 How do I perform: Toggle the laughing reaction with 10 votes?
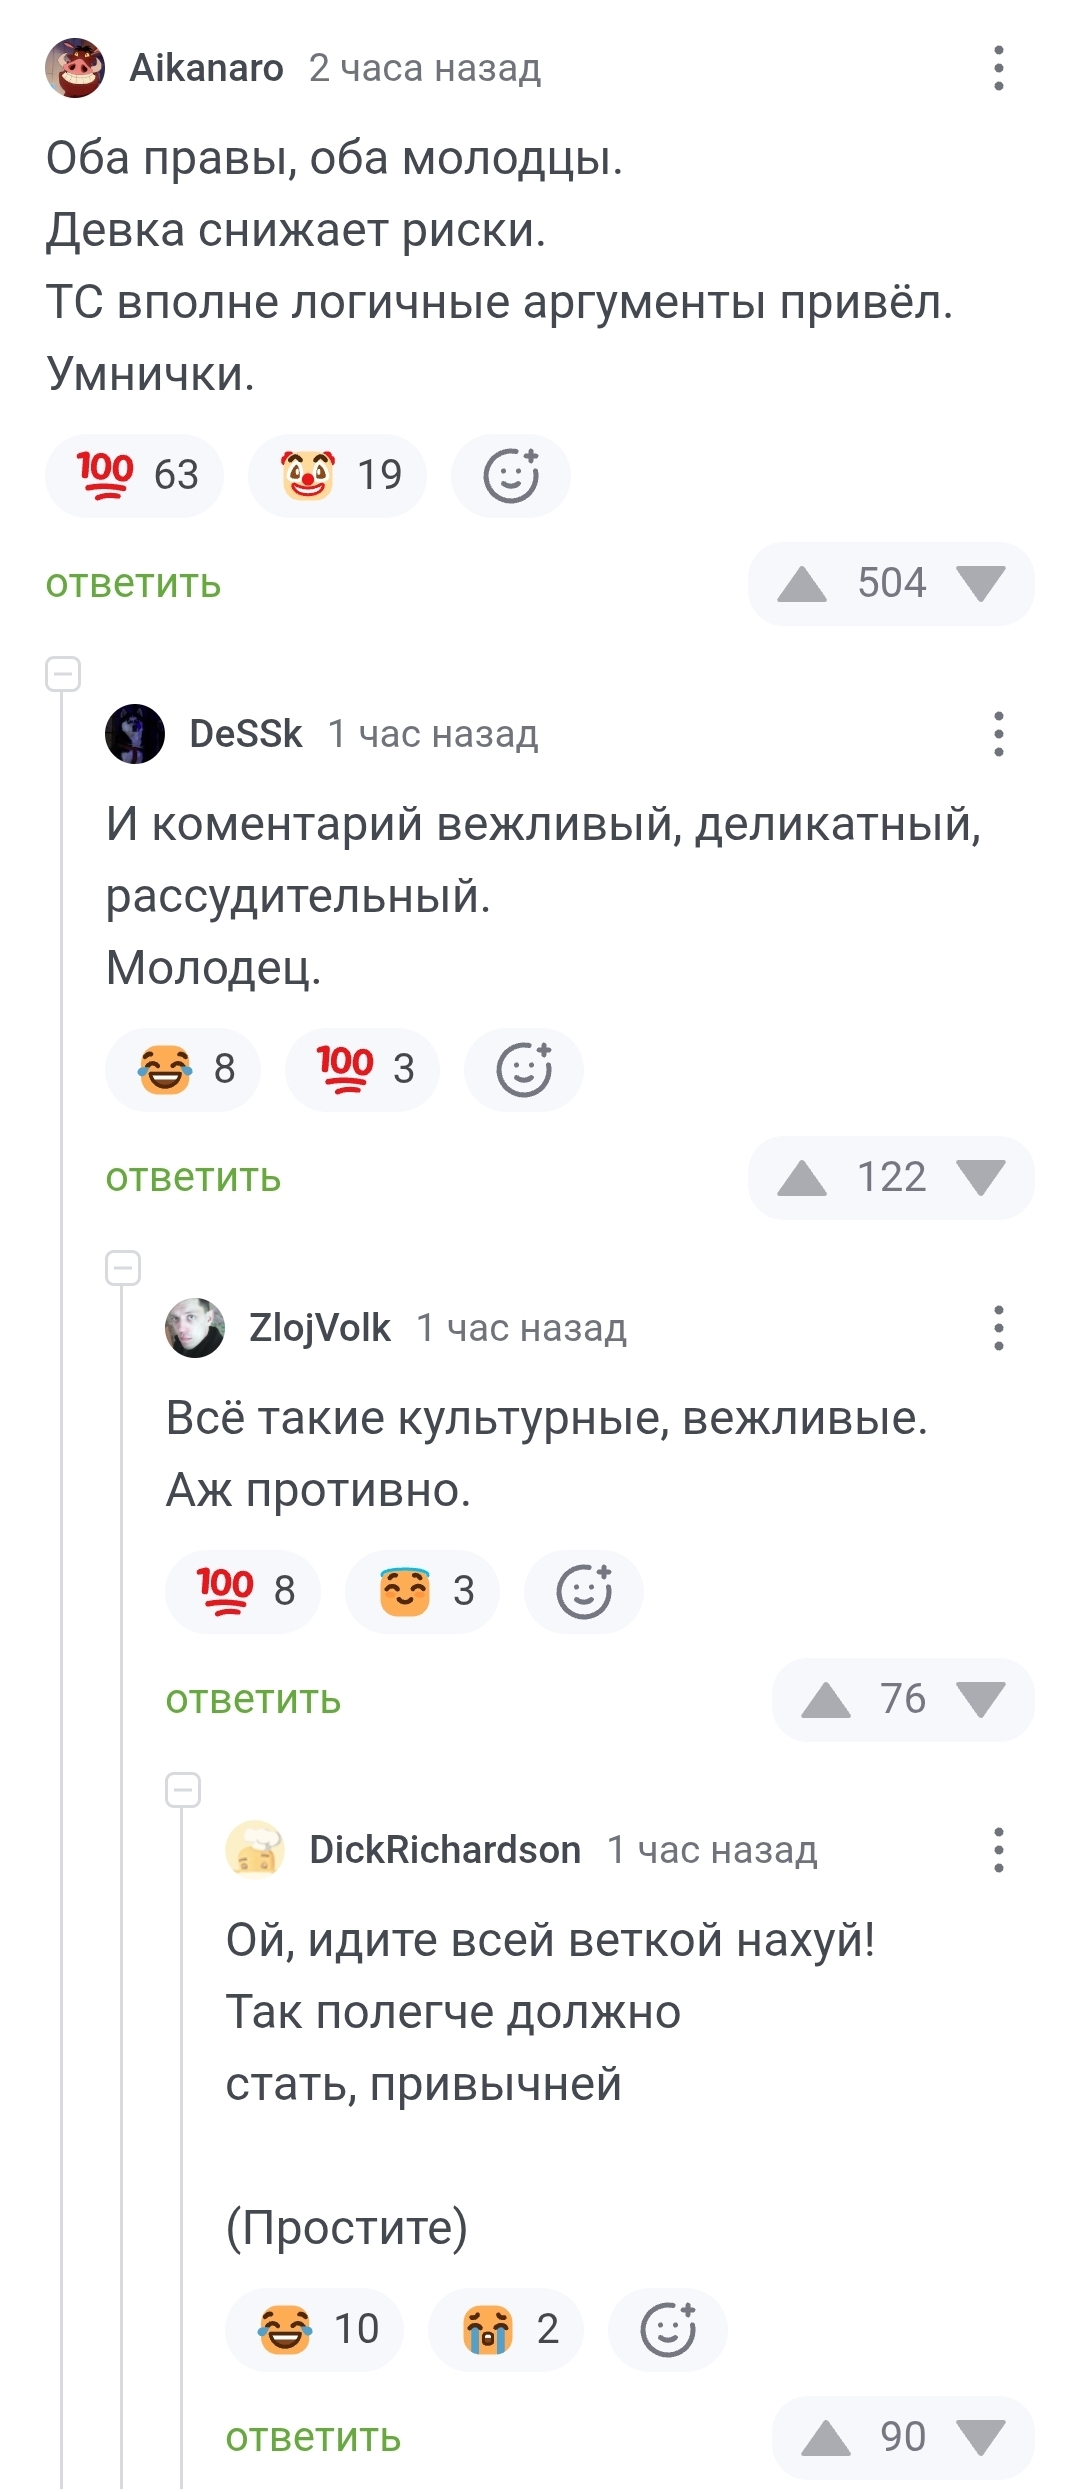315,2330
